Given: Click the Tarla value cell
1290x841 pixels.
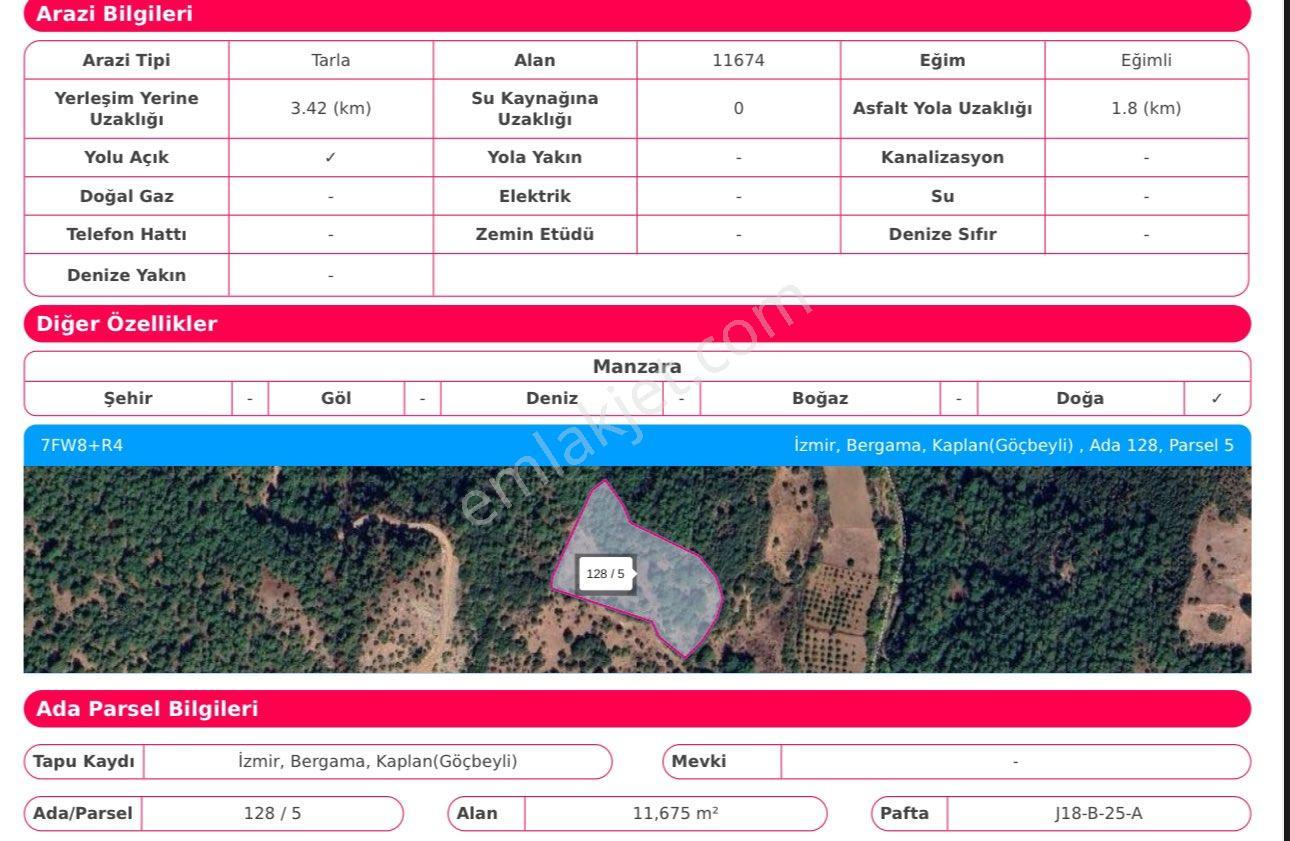Looking at the screenshot, I should pos(331,60).
